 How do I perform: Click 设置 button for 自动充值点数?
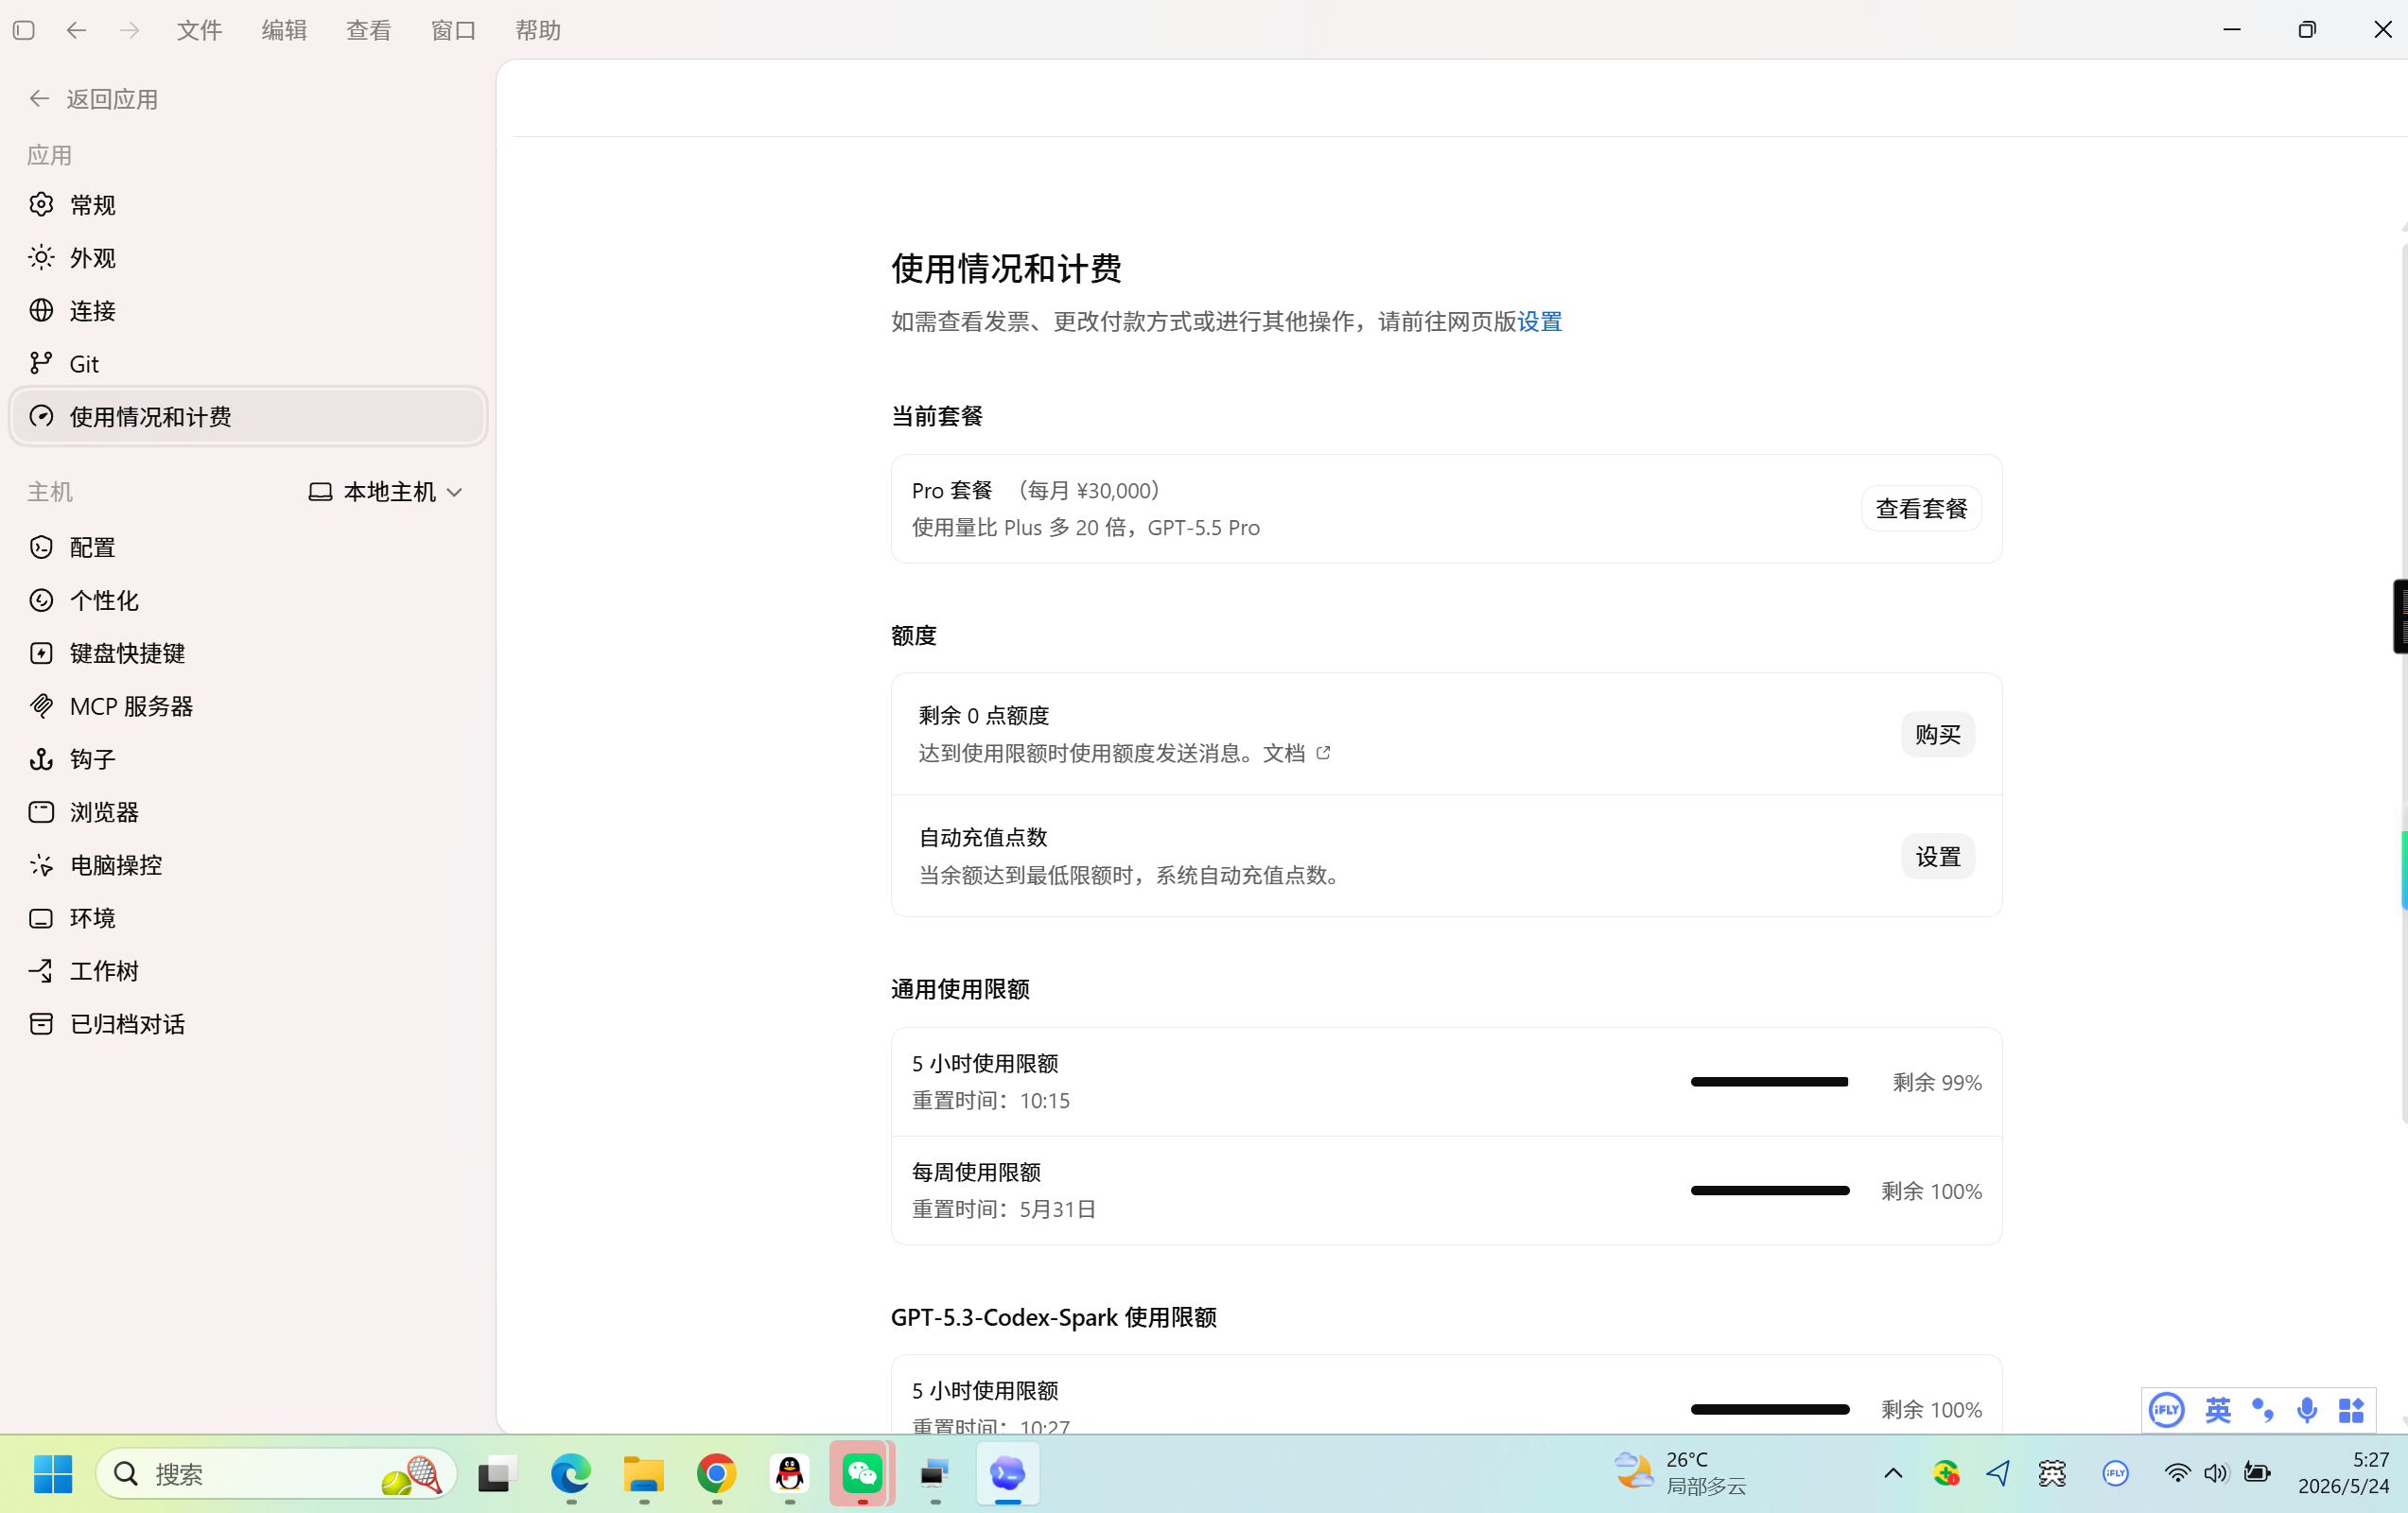pos(1937,857)
